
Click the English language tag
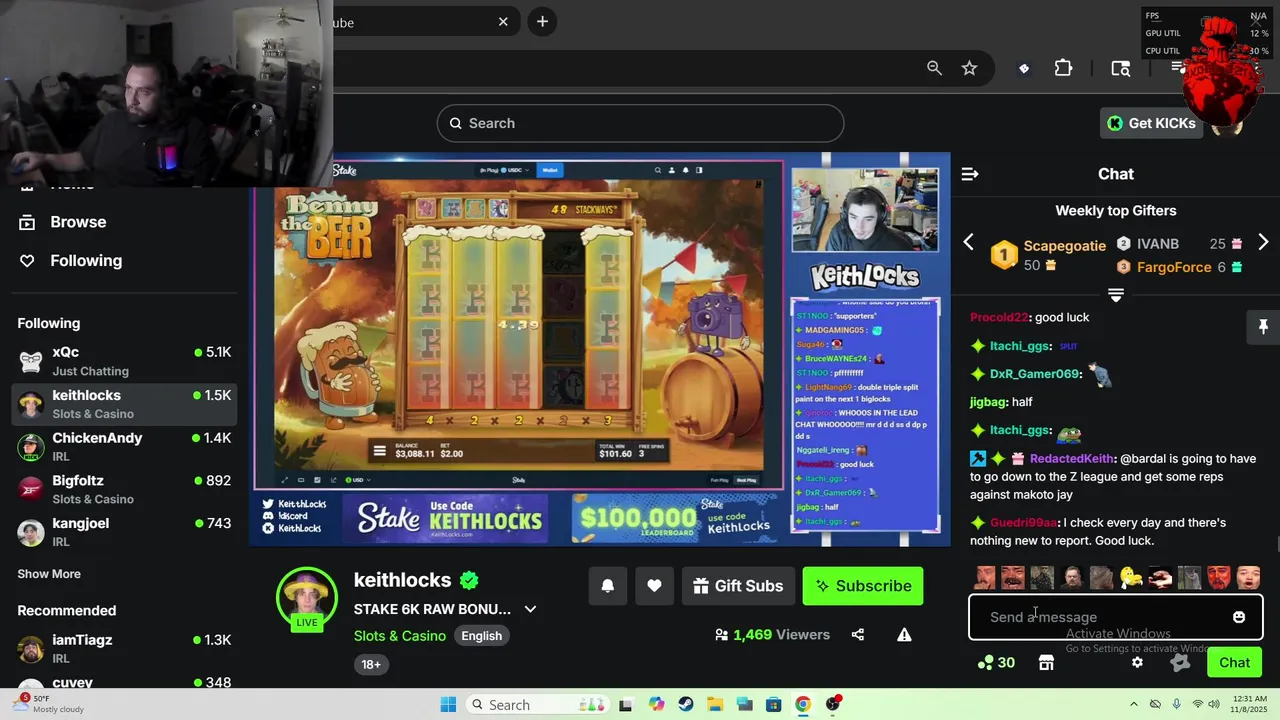481,636
